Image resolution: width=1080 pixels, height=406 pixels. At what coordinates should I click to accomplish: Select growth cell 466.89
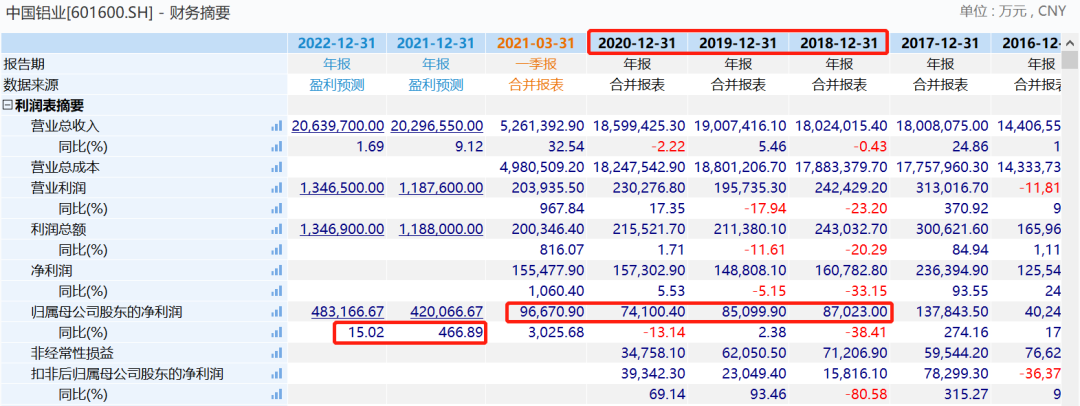[462, 333]
